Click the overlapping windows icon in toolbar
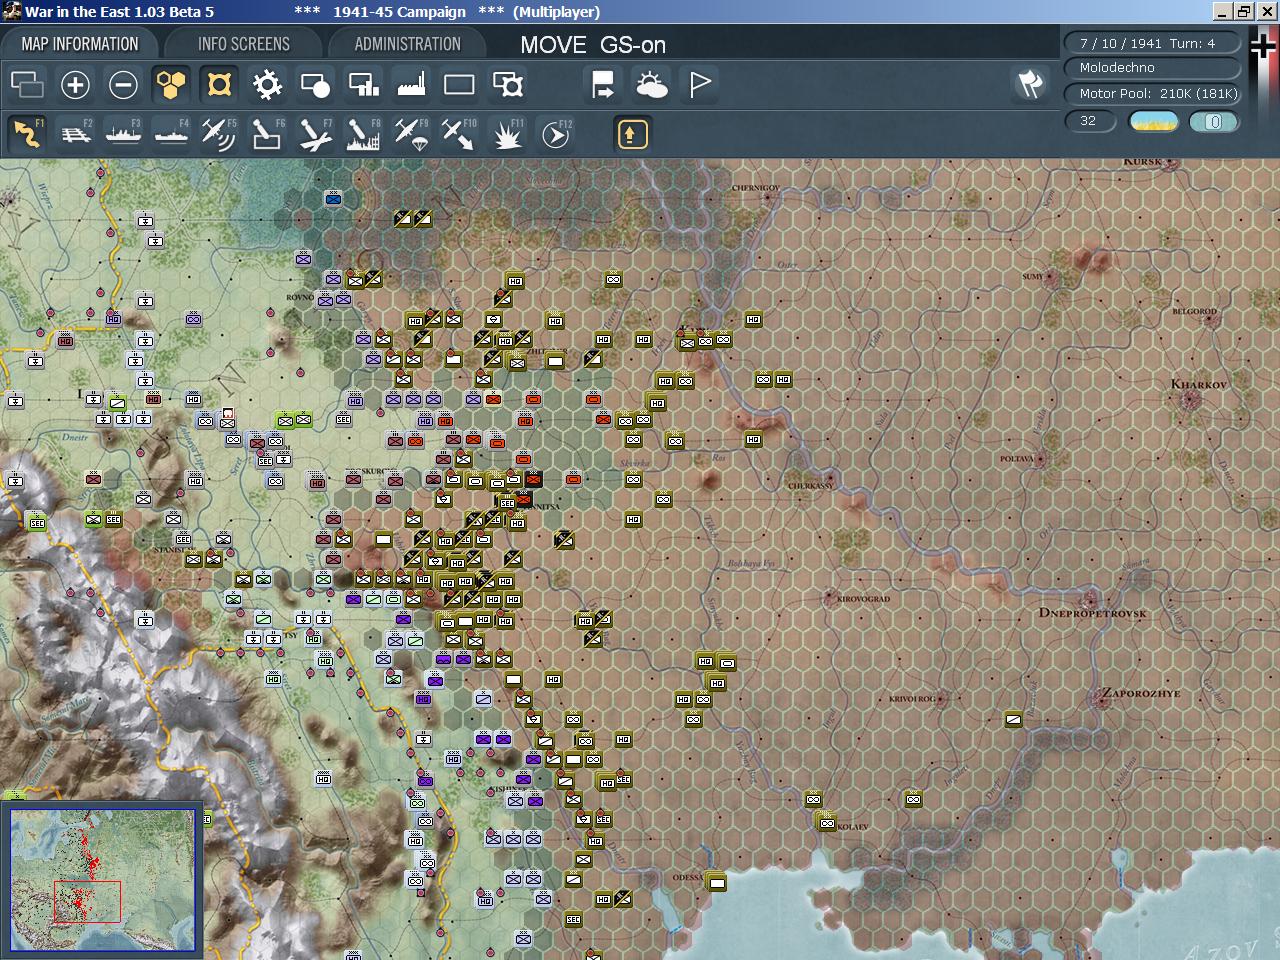This screenshot has width=1280, height=960. 27,85
